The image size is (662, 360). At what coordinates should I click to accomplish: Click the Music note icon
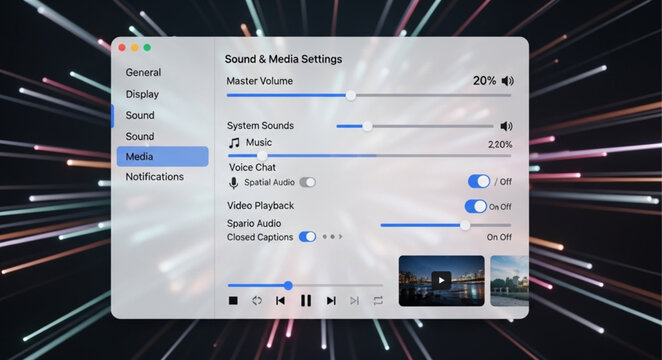click(x=234, y=143)
